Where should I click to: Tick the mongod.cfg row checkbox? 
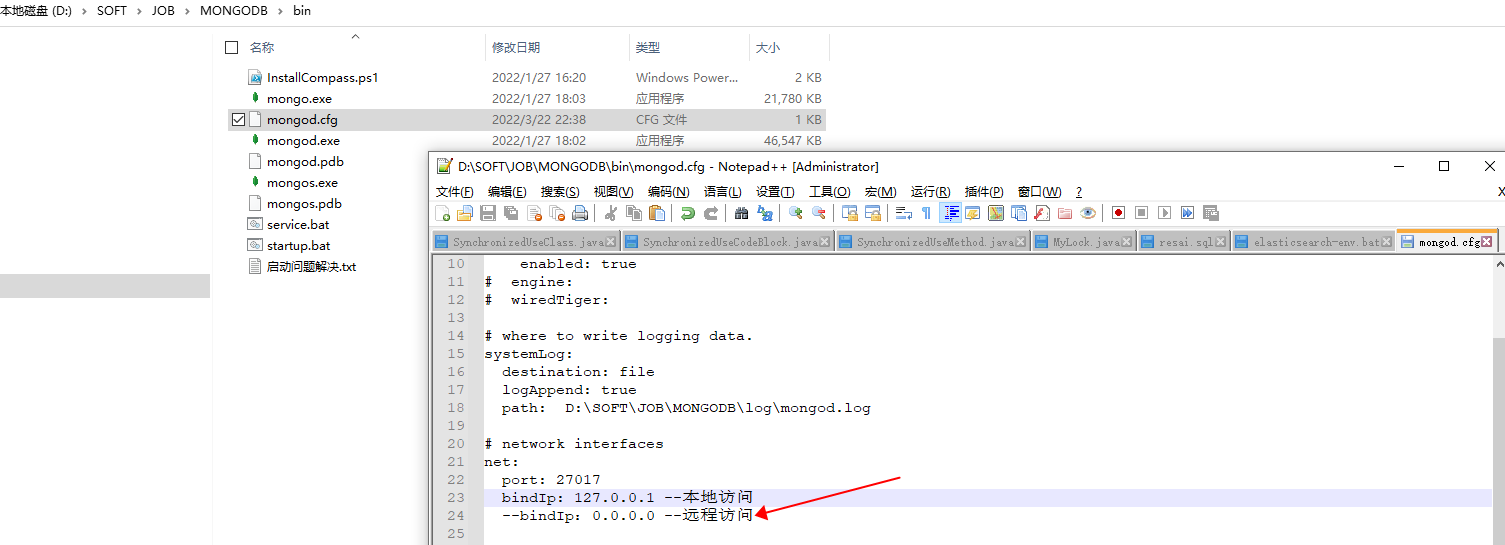pos(238,119)
